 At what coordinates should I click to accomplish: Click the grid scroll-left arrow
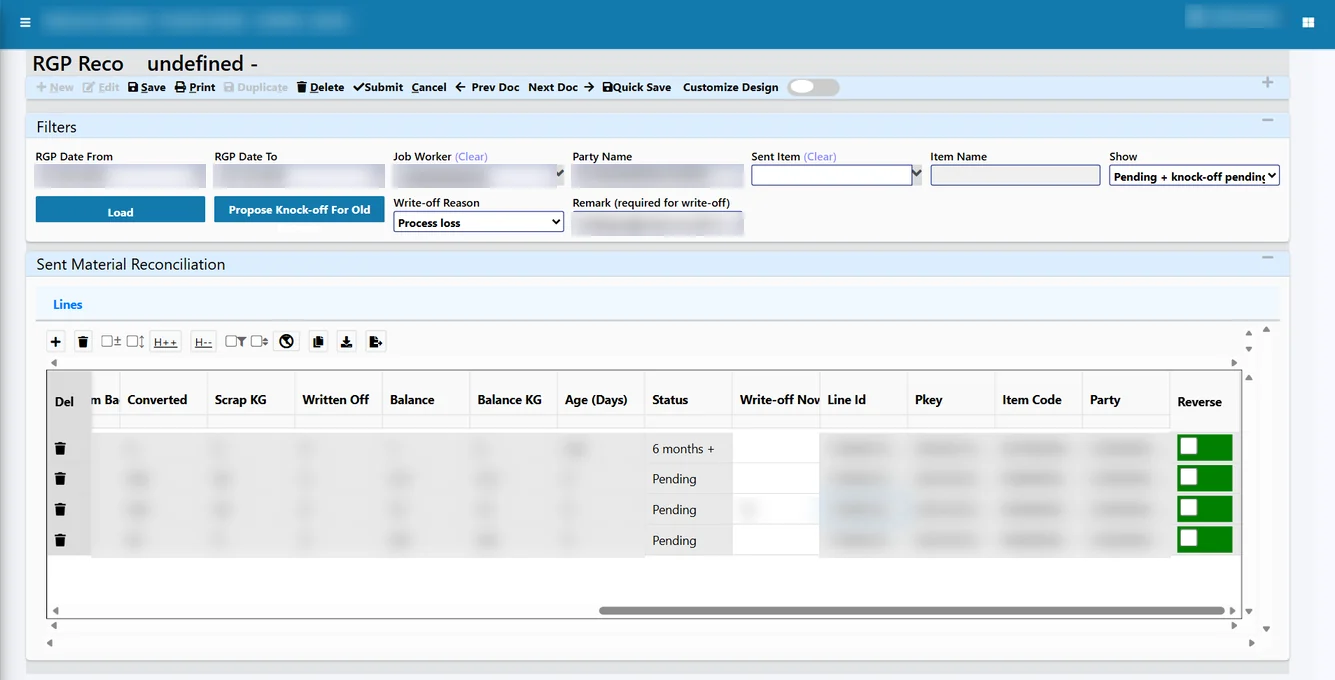55,610
